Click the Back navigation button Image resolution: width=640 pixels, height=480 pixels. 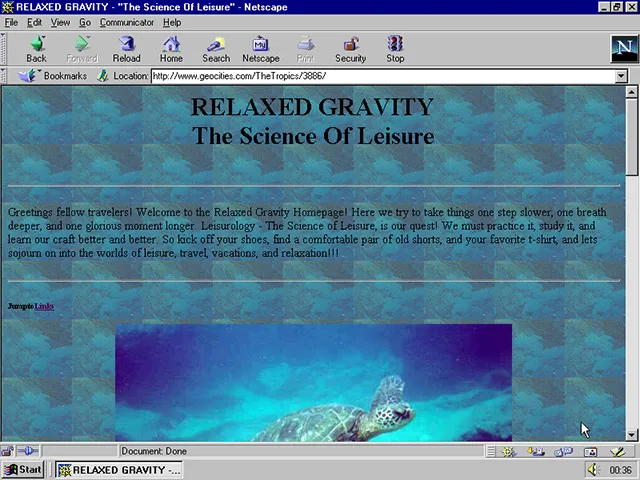click(x=36, y=48)
